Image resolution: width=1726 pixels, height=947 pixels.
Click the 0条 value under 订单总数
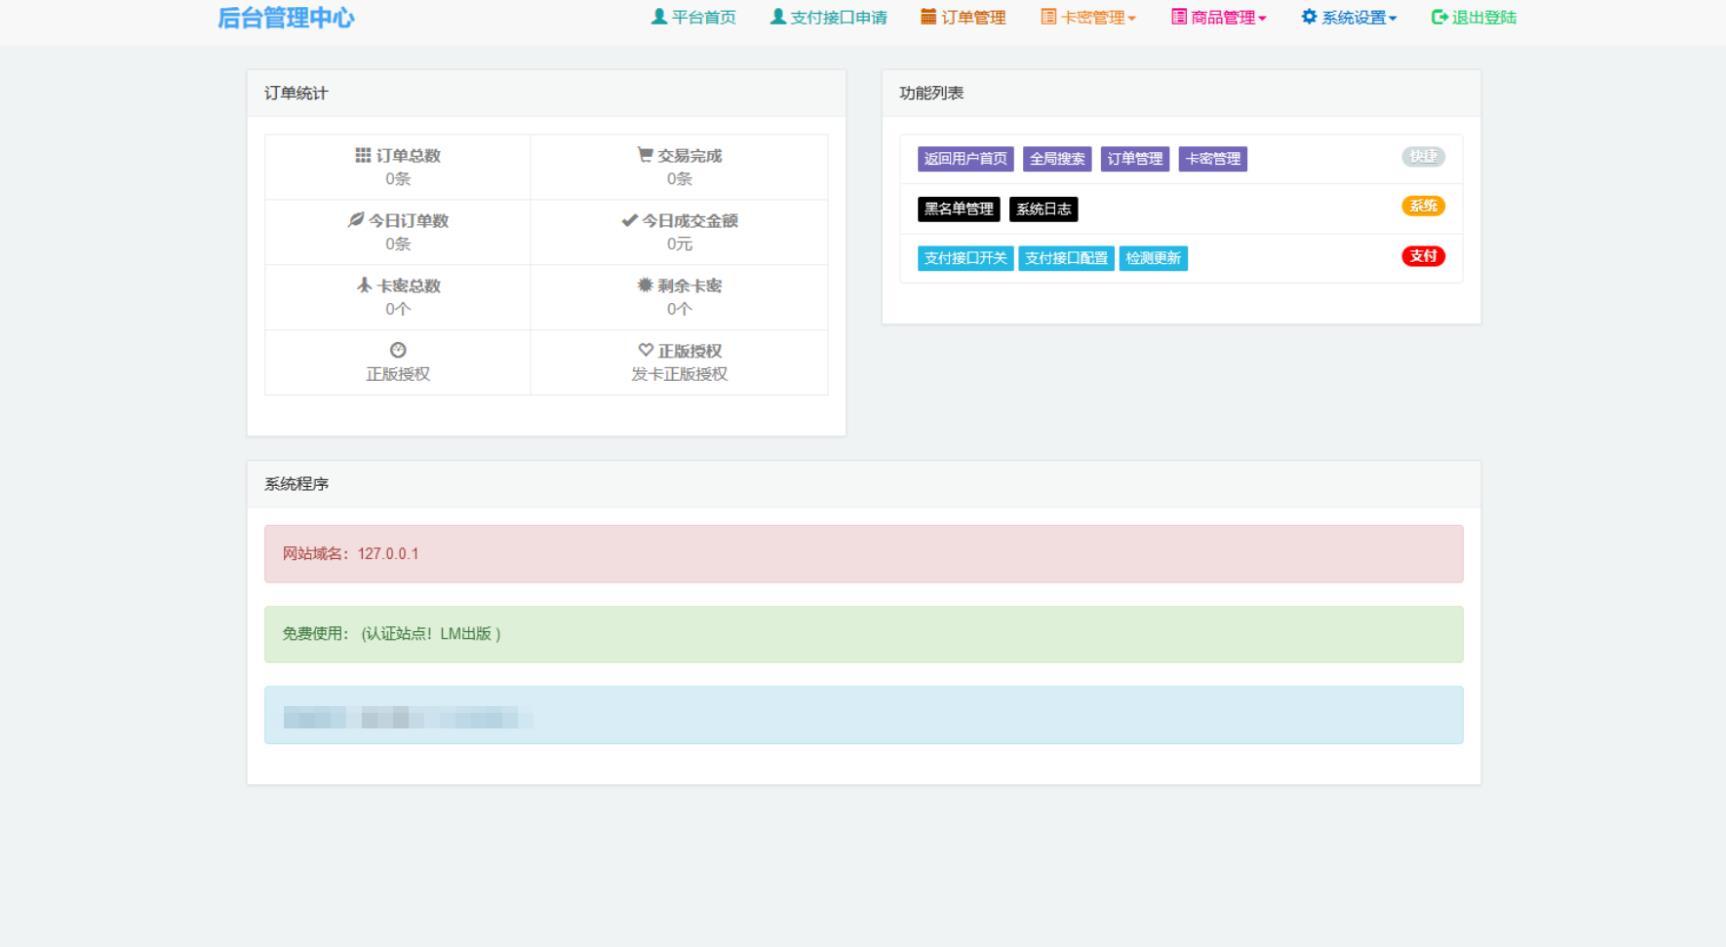click(x=398, y=179)
